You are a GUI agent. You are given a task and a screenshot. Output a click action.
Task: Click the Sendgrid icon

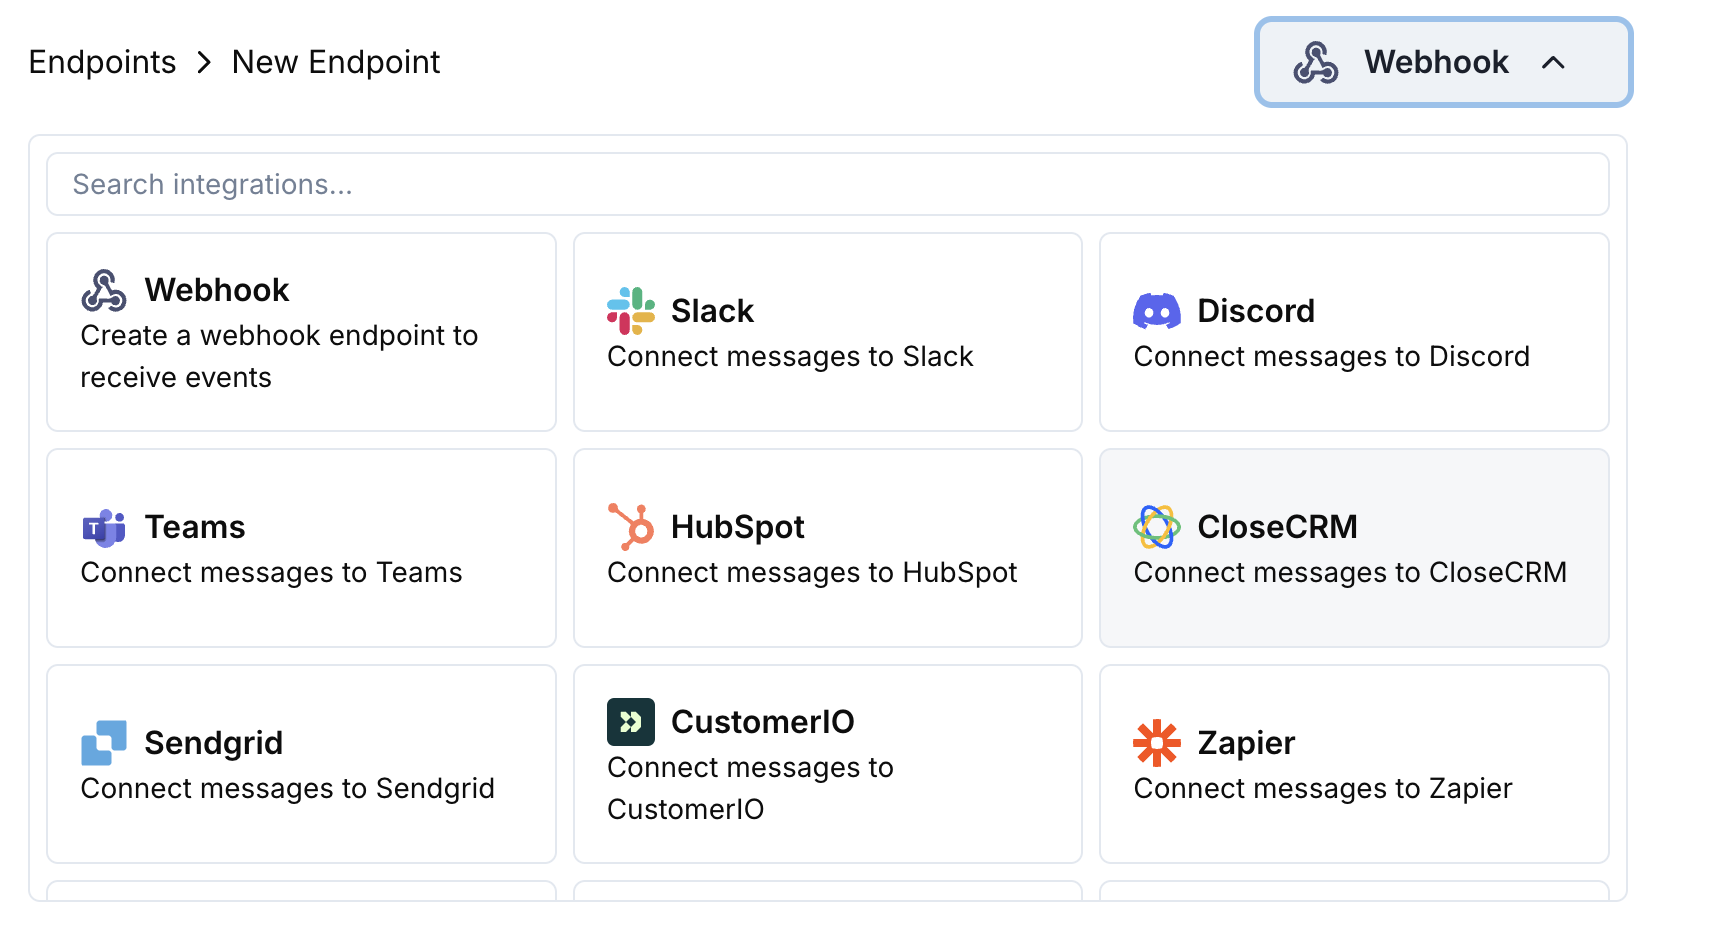pos(104,742)
